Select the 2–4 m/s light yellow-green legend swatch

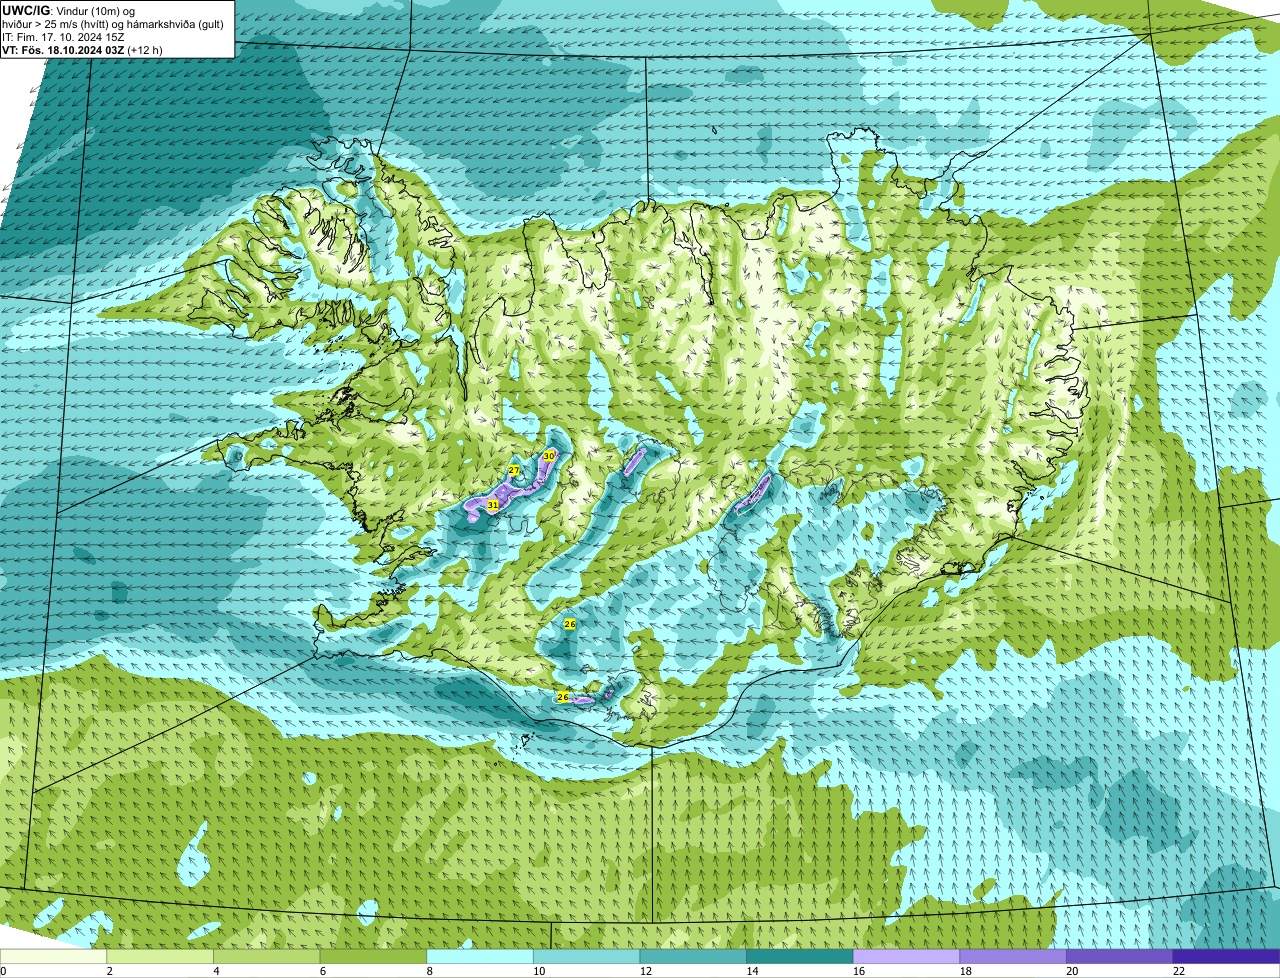tap(160, 956)
